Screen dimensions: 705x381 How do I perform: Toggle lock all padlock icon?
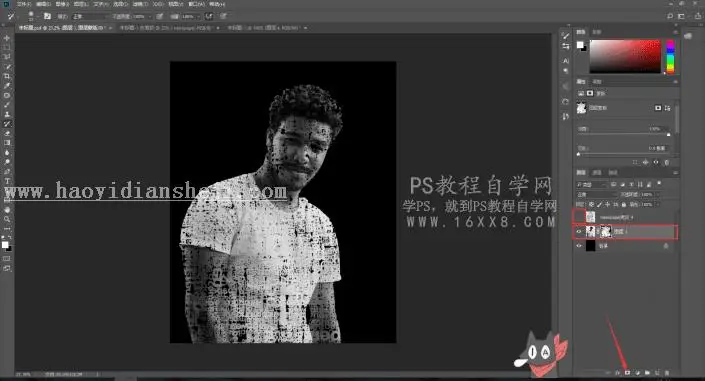[x=624, y=204]
